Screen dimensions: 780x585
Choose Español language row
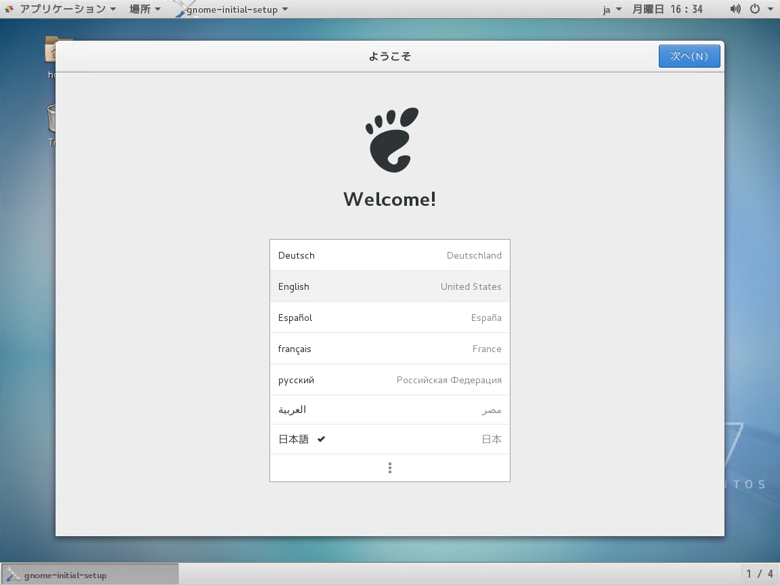point(390,317)
